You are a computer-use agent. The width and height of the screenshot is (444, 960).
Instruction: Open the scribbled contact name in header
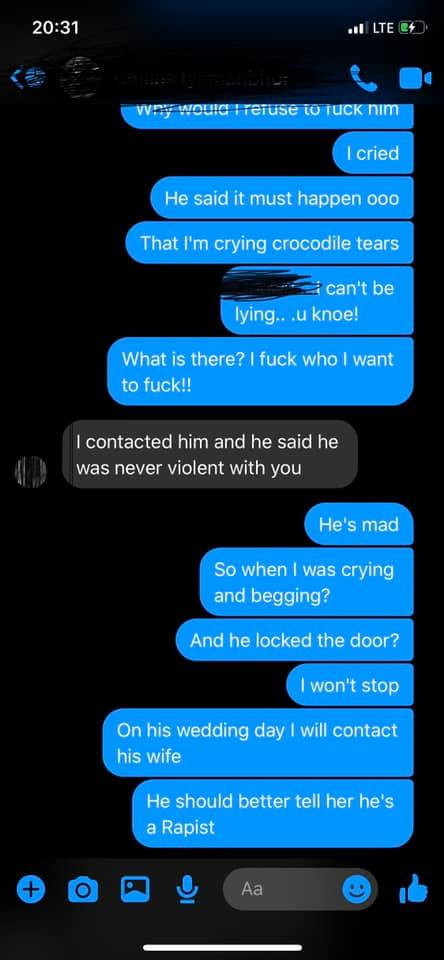coord(202,77)
